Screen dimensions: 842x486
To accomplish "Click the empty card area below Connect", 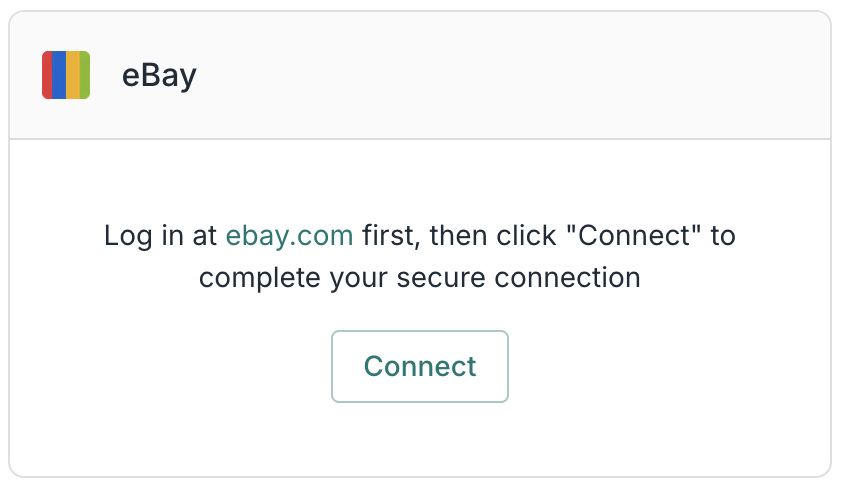I will pyautogui.click(x=420, y=440).
